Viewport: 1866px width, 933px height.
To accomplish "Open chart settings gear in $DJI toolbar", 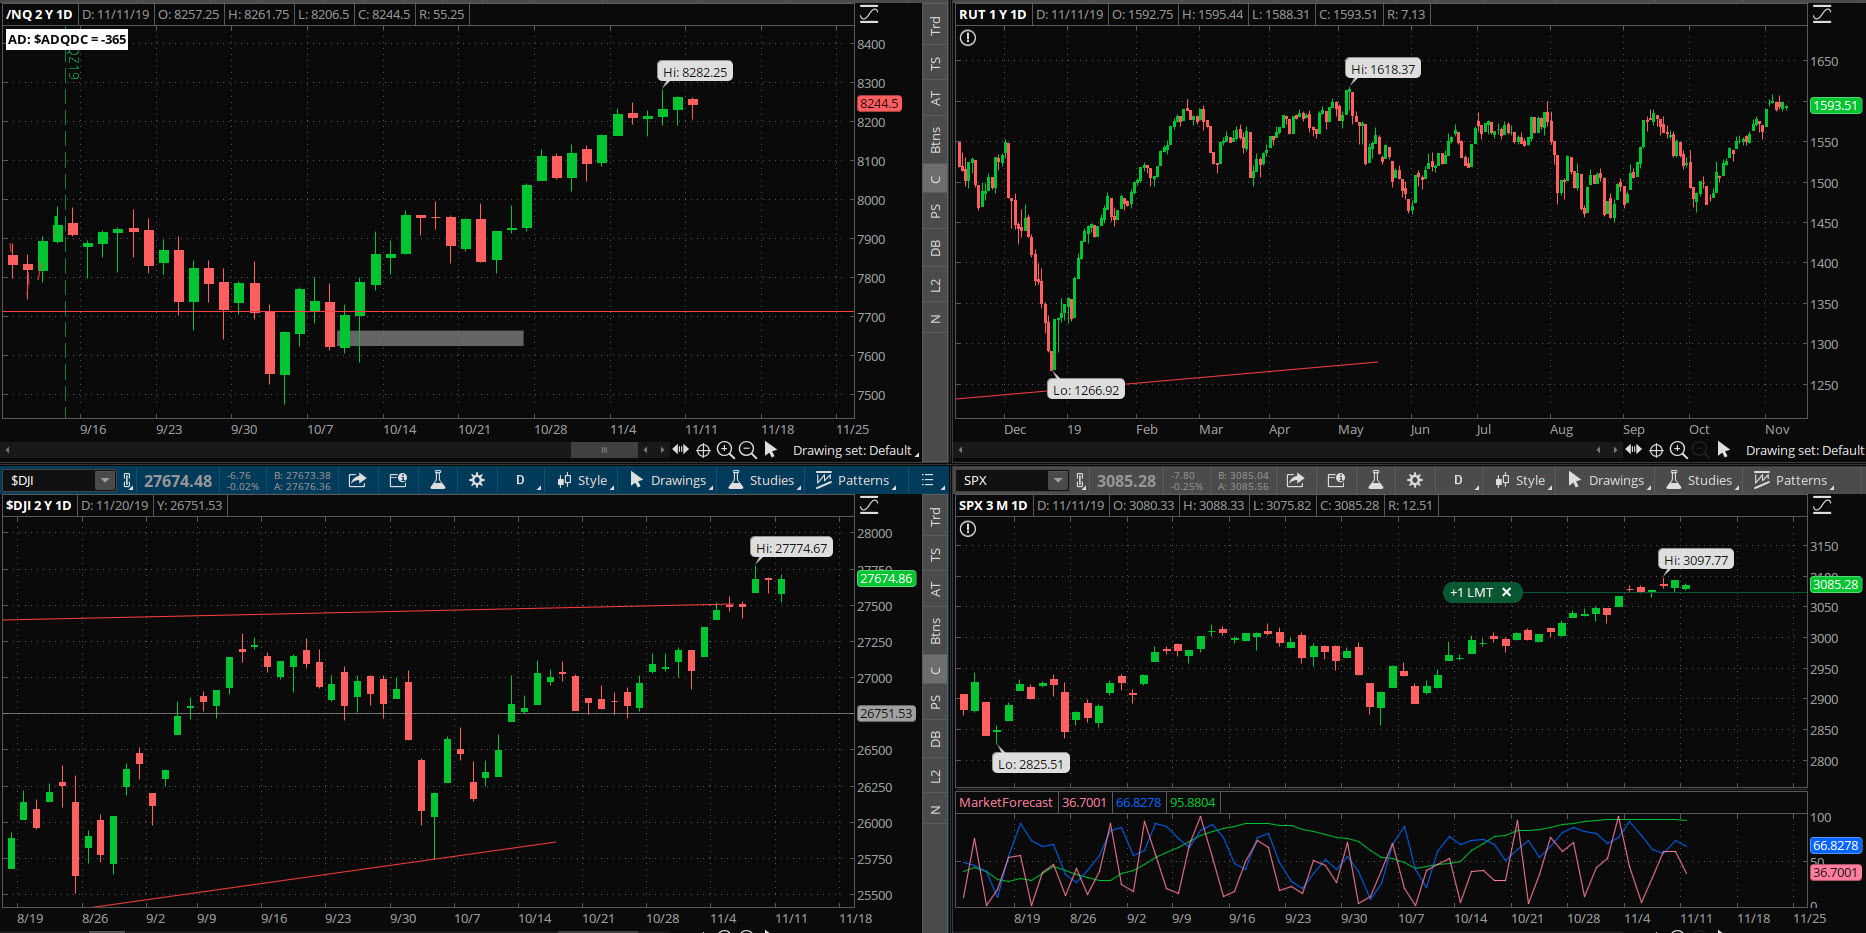I will tap(477, 480).
